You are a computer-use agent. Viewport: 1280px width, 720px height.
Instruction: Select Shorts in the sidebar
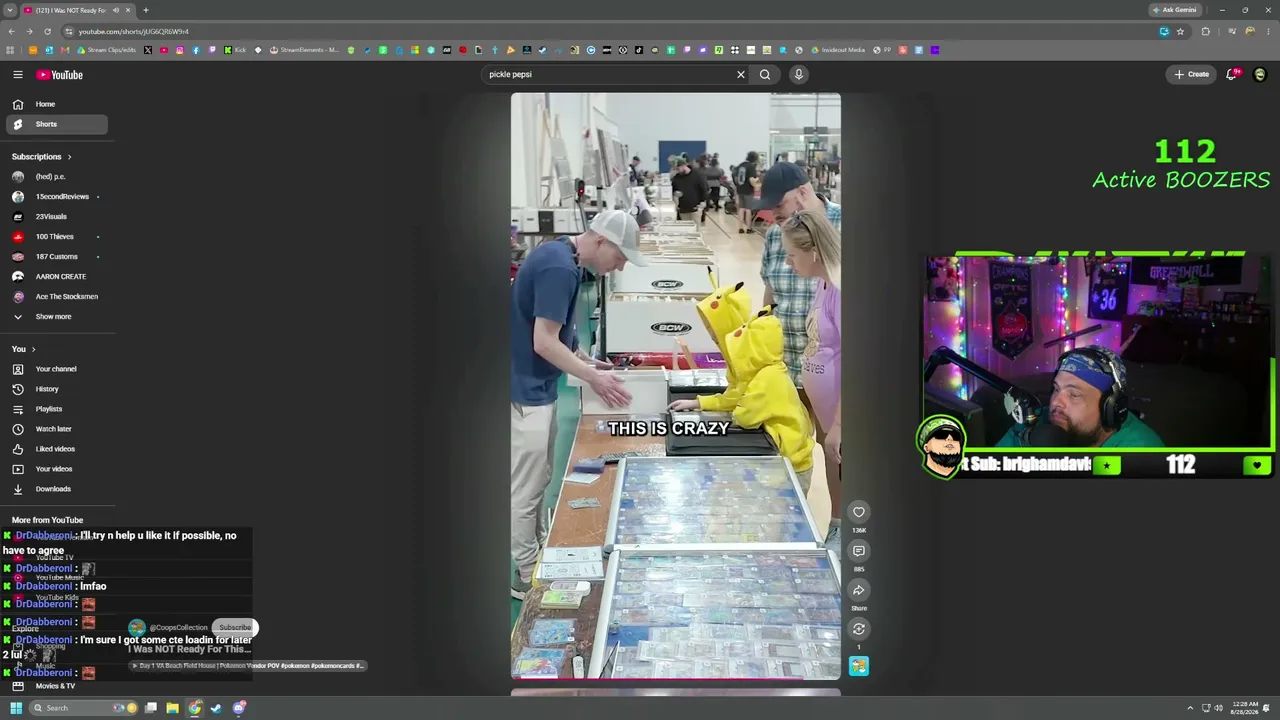[x=56, y=124]
